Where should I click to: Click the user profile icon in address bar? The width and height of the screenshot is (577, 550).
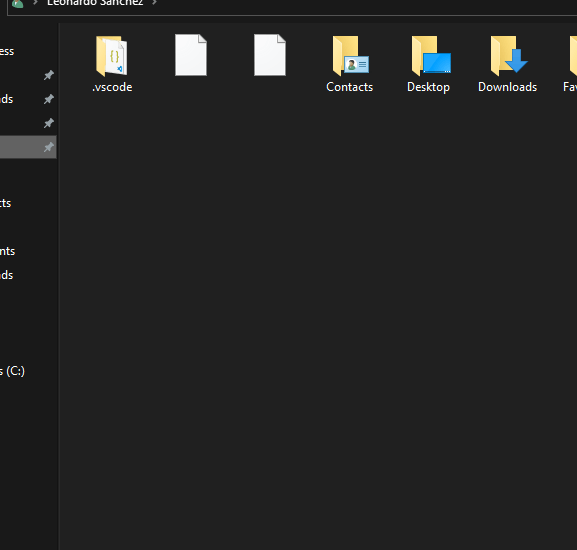coord(18,4)
